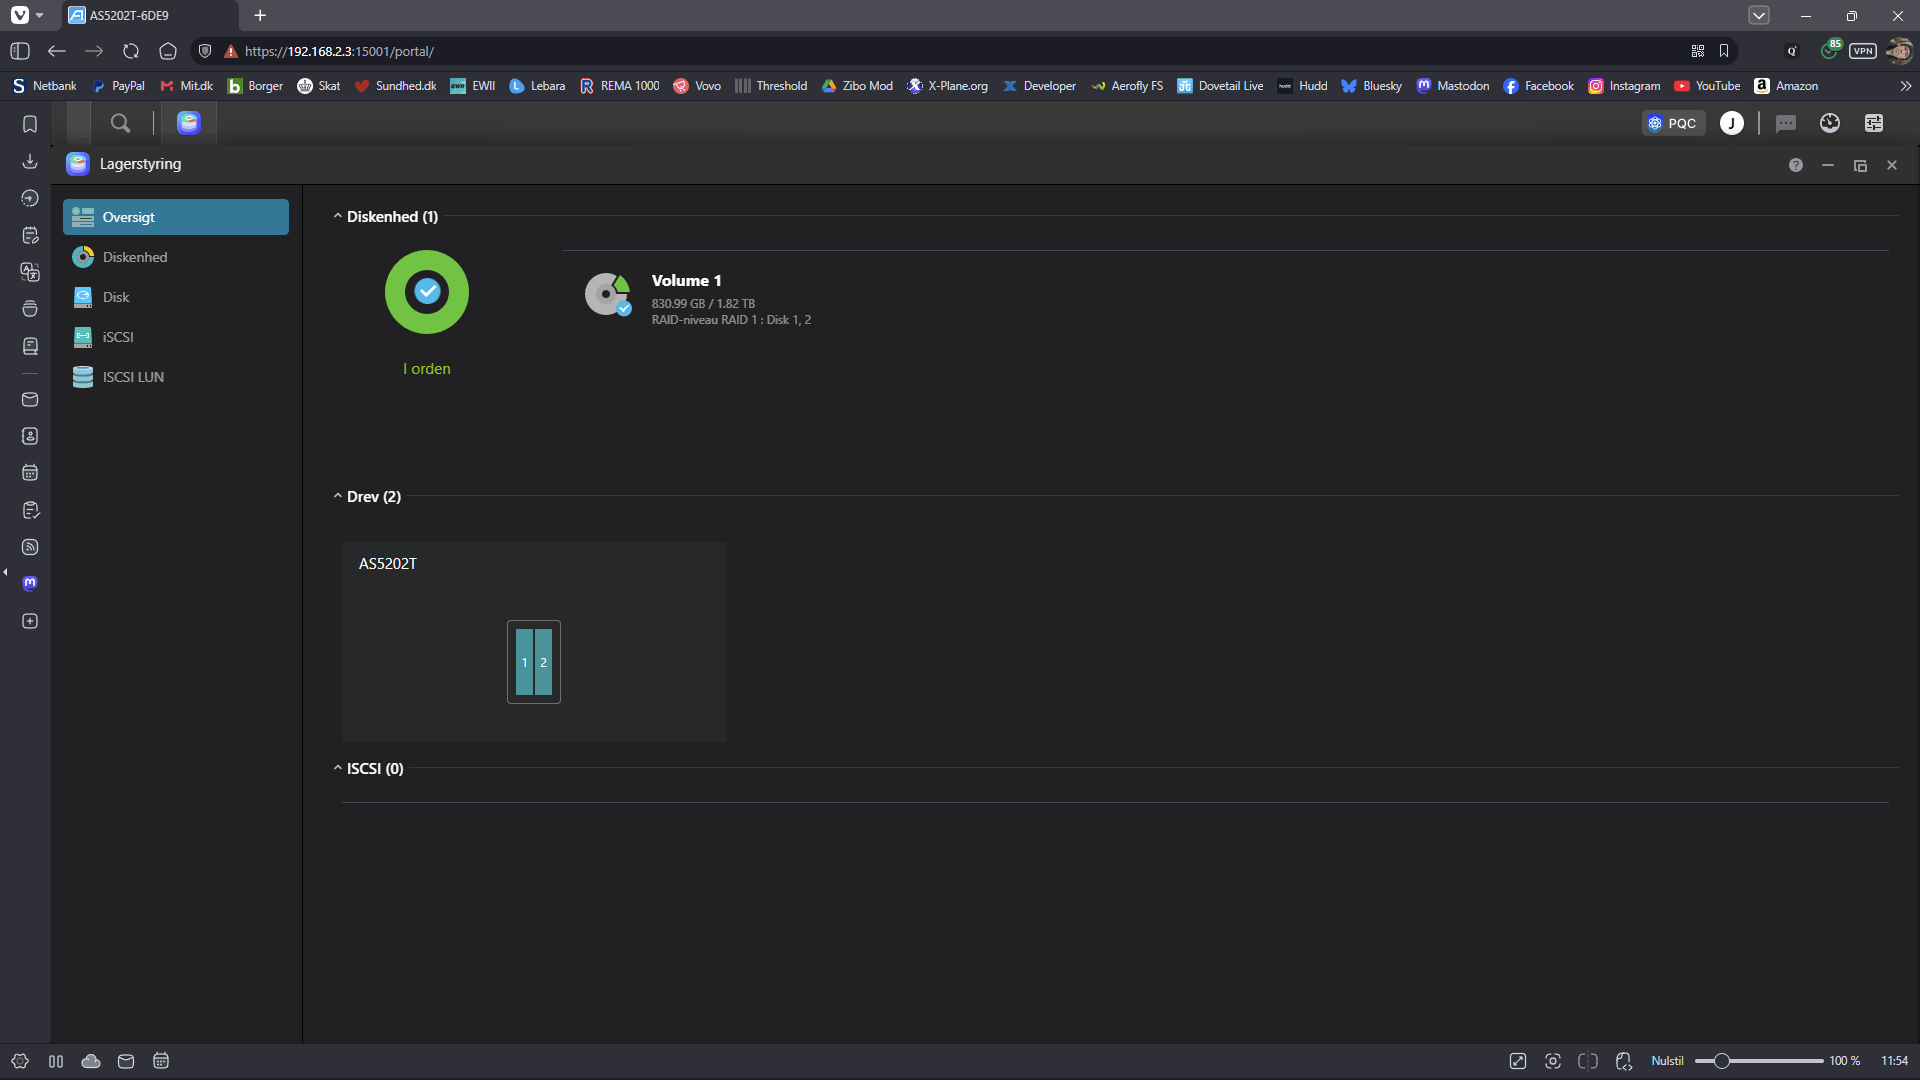Open the ADM settings sliders icon
The width and height of the screenshot is (1920, 1080).
pos(1874,123)
